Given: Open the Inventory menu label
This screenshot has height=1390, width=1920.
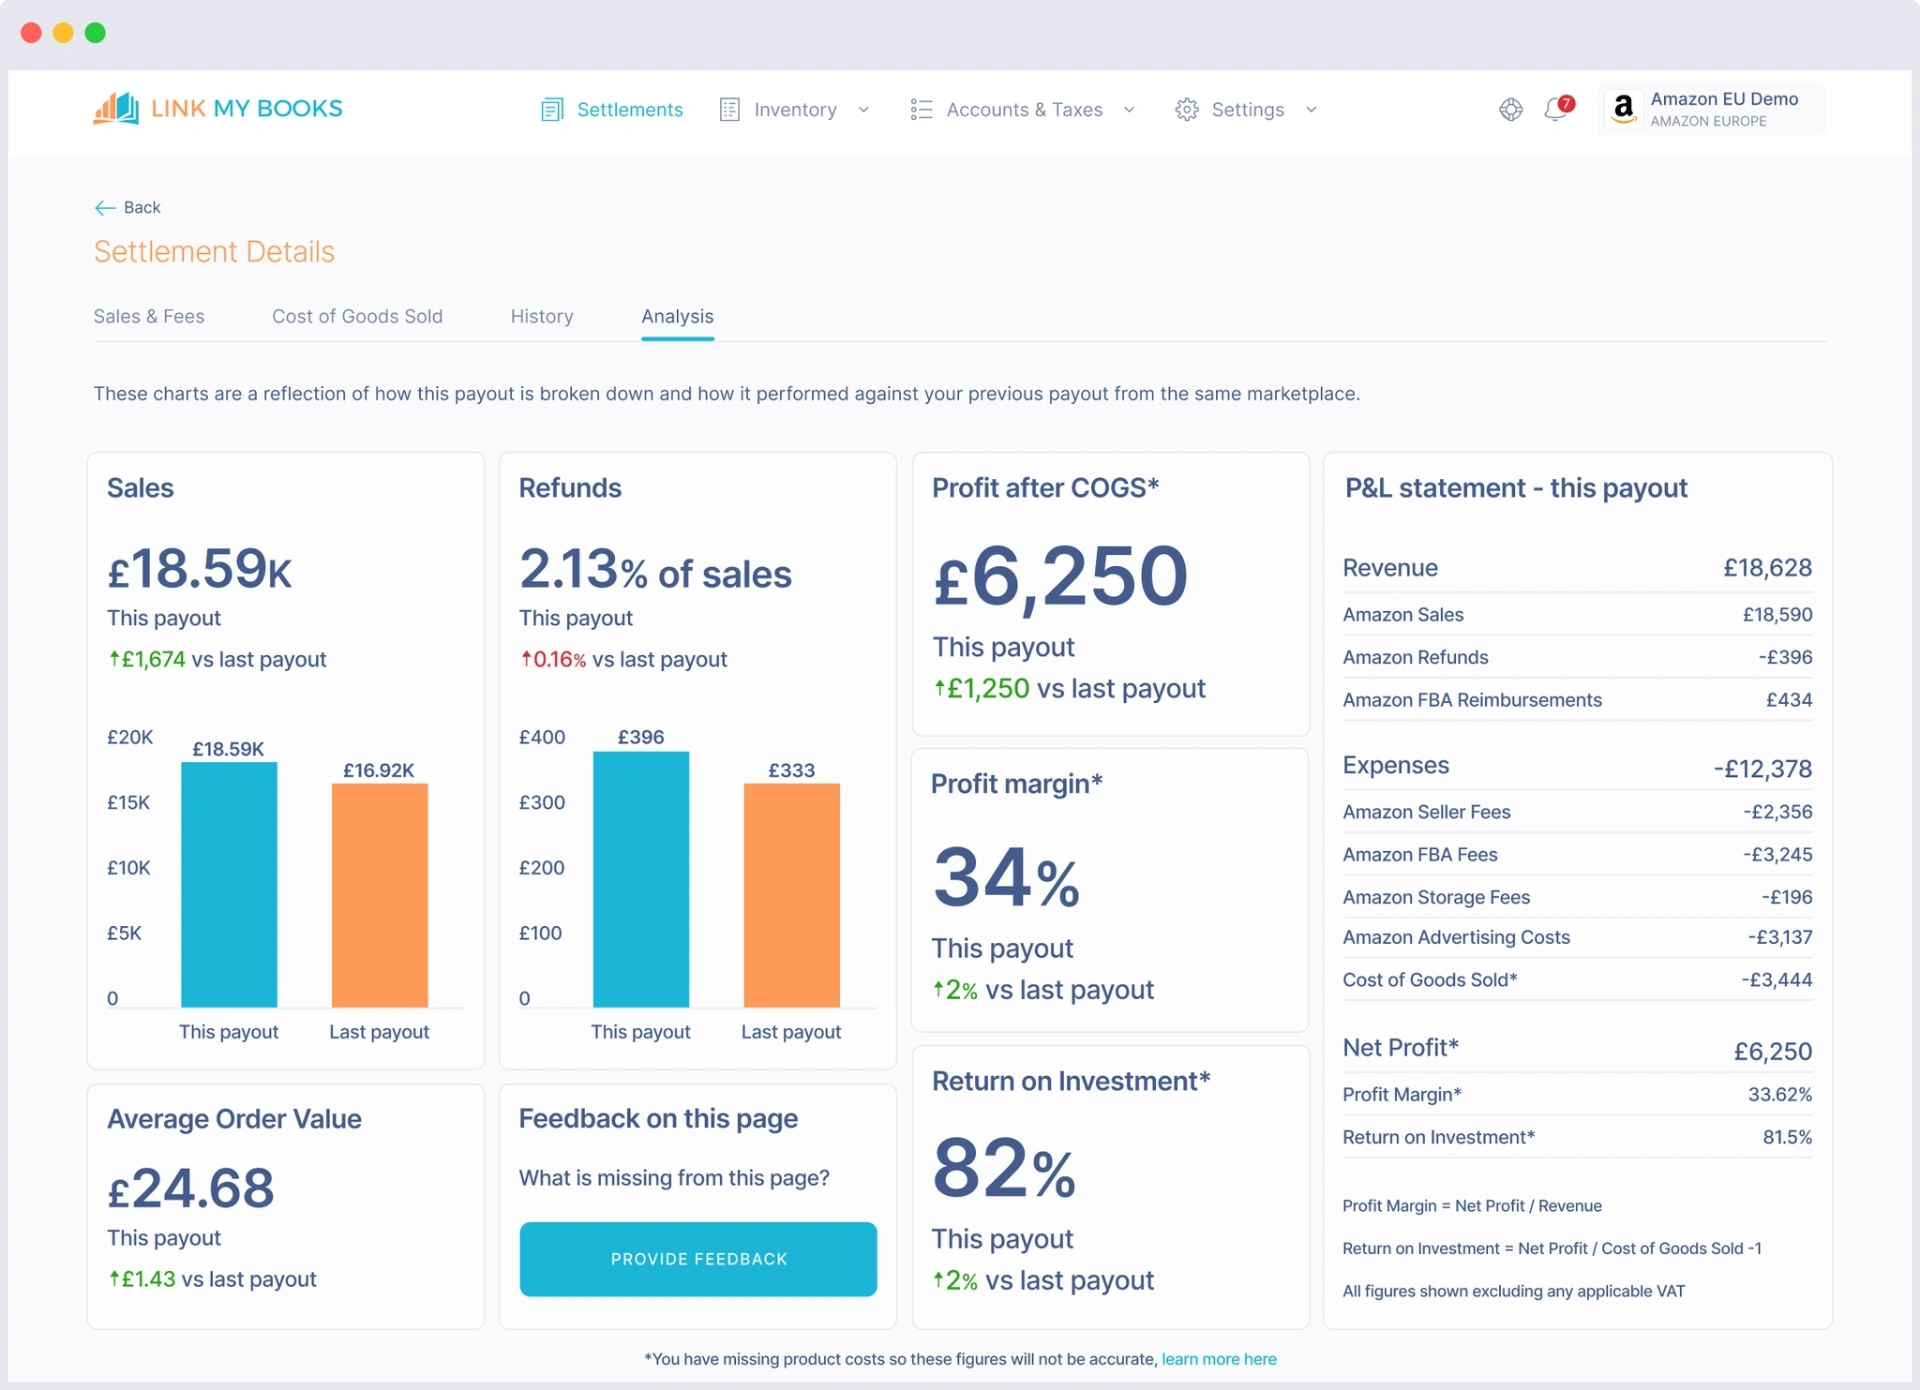Looking at the screenshot, I should 795,110.
